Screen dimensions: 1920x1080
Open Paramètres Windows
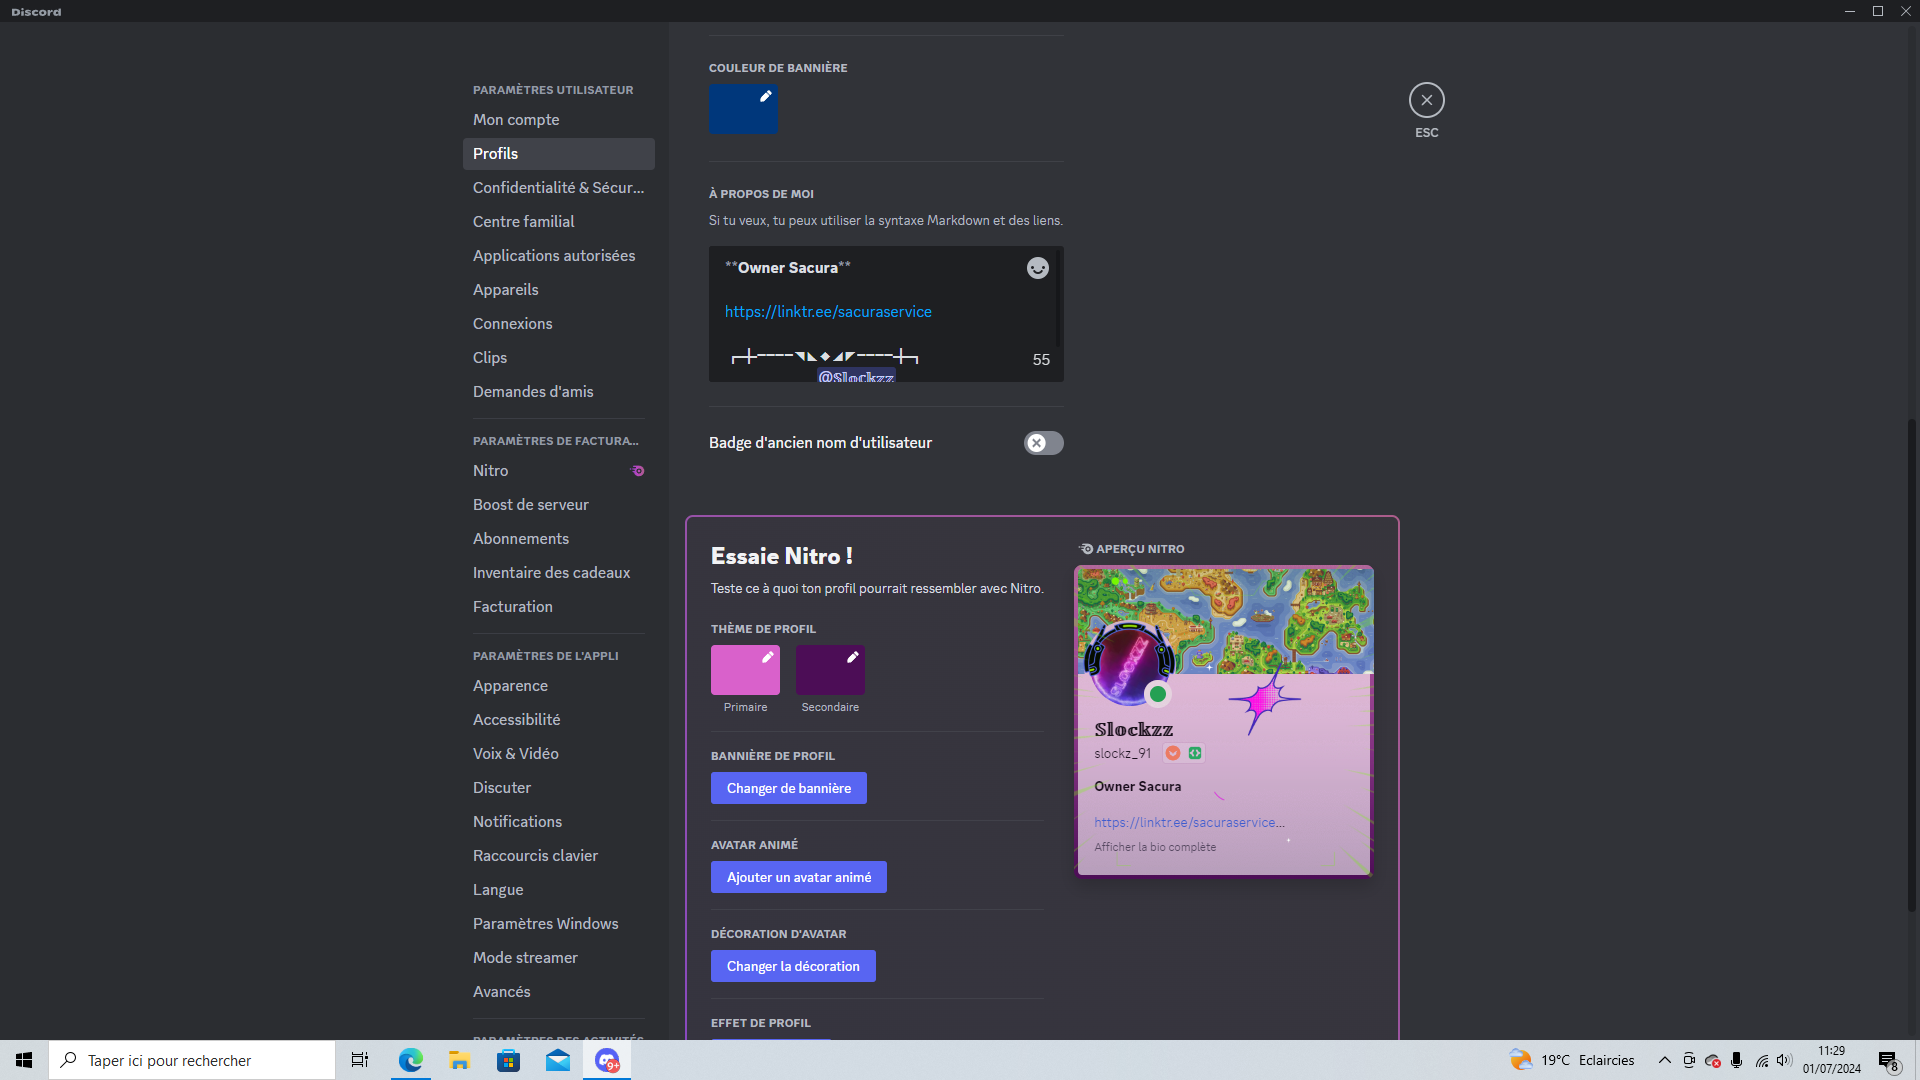558,924
